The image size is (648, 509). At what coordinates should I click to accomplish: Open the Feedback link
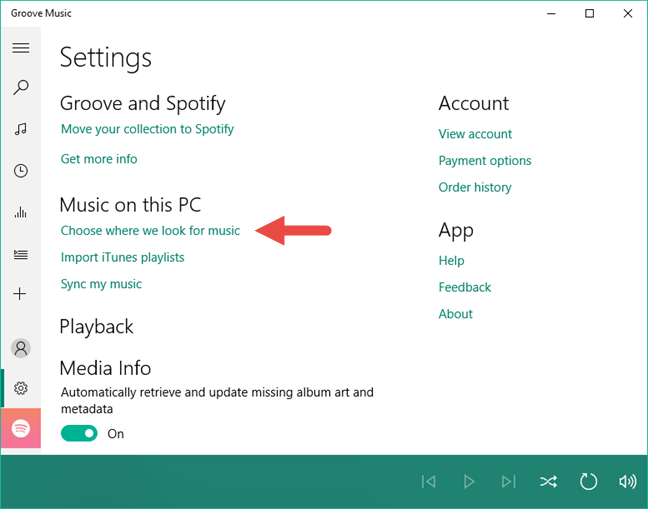[x=465, y=287]
